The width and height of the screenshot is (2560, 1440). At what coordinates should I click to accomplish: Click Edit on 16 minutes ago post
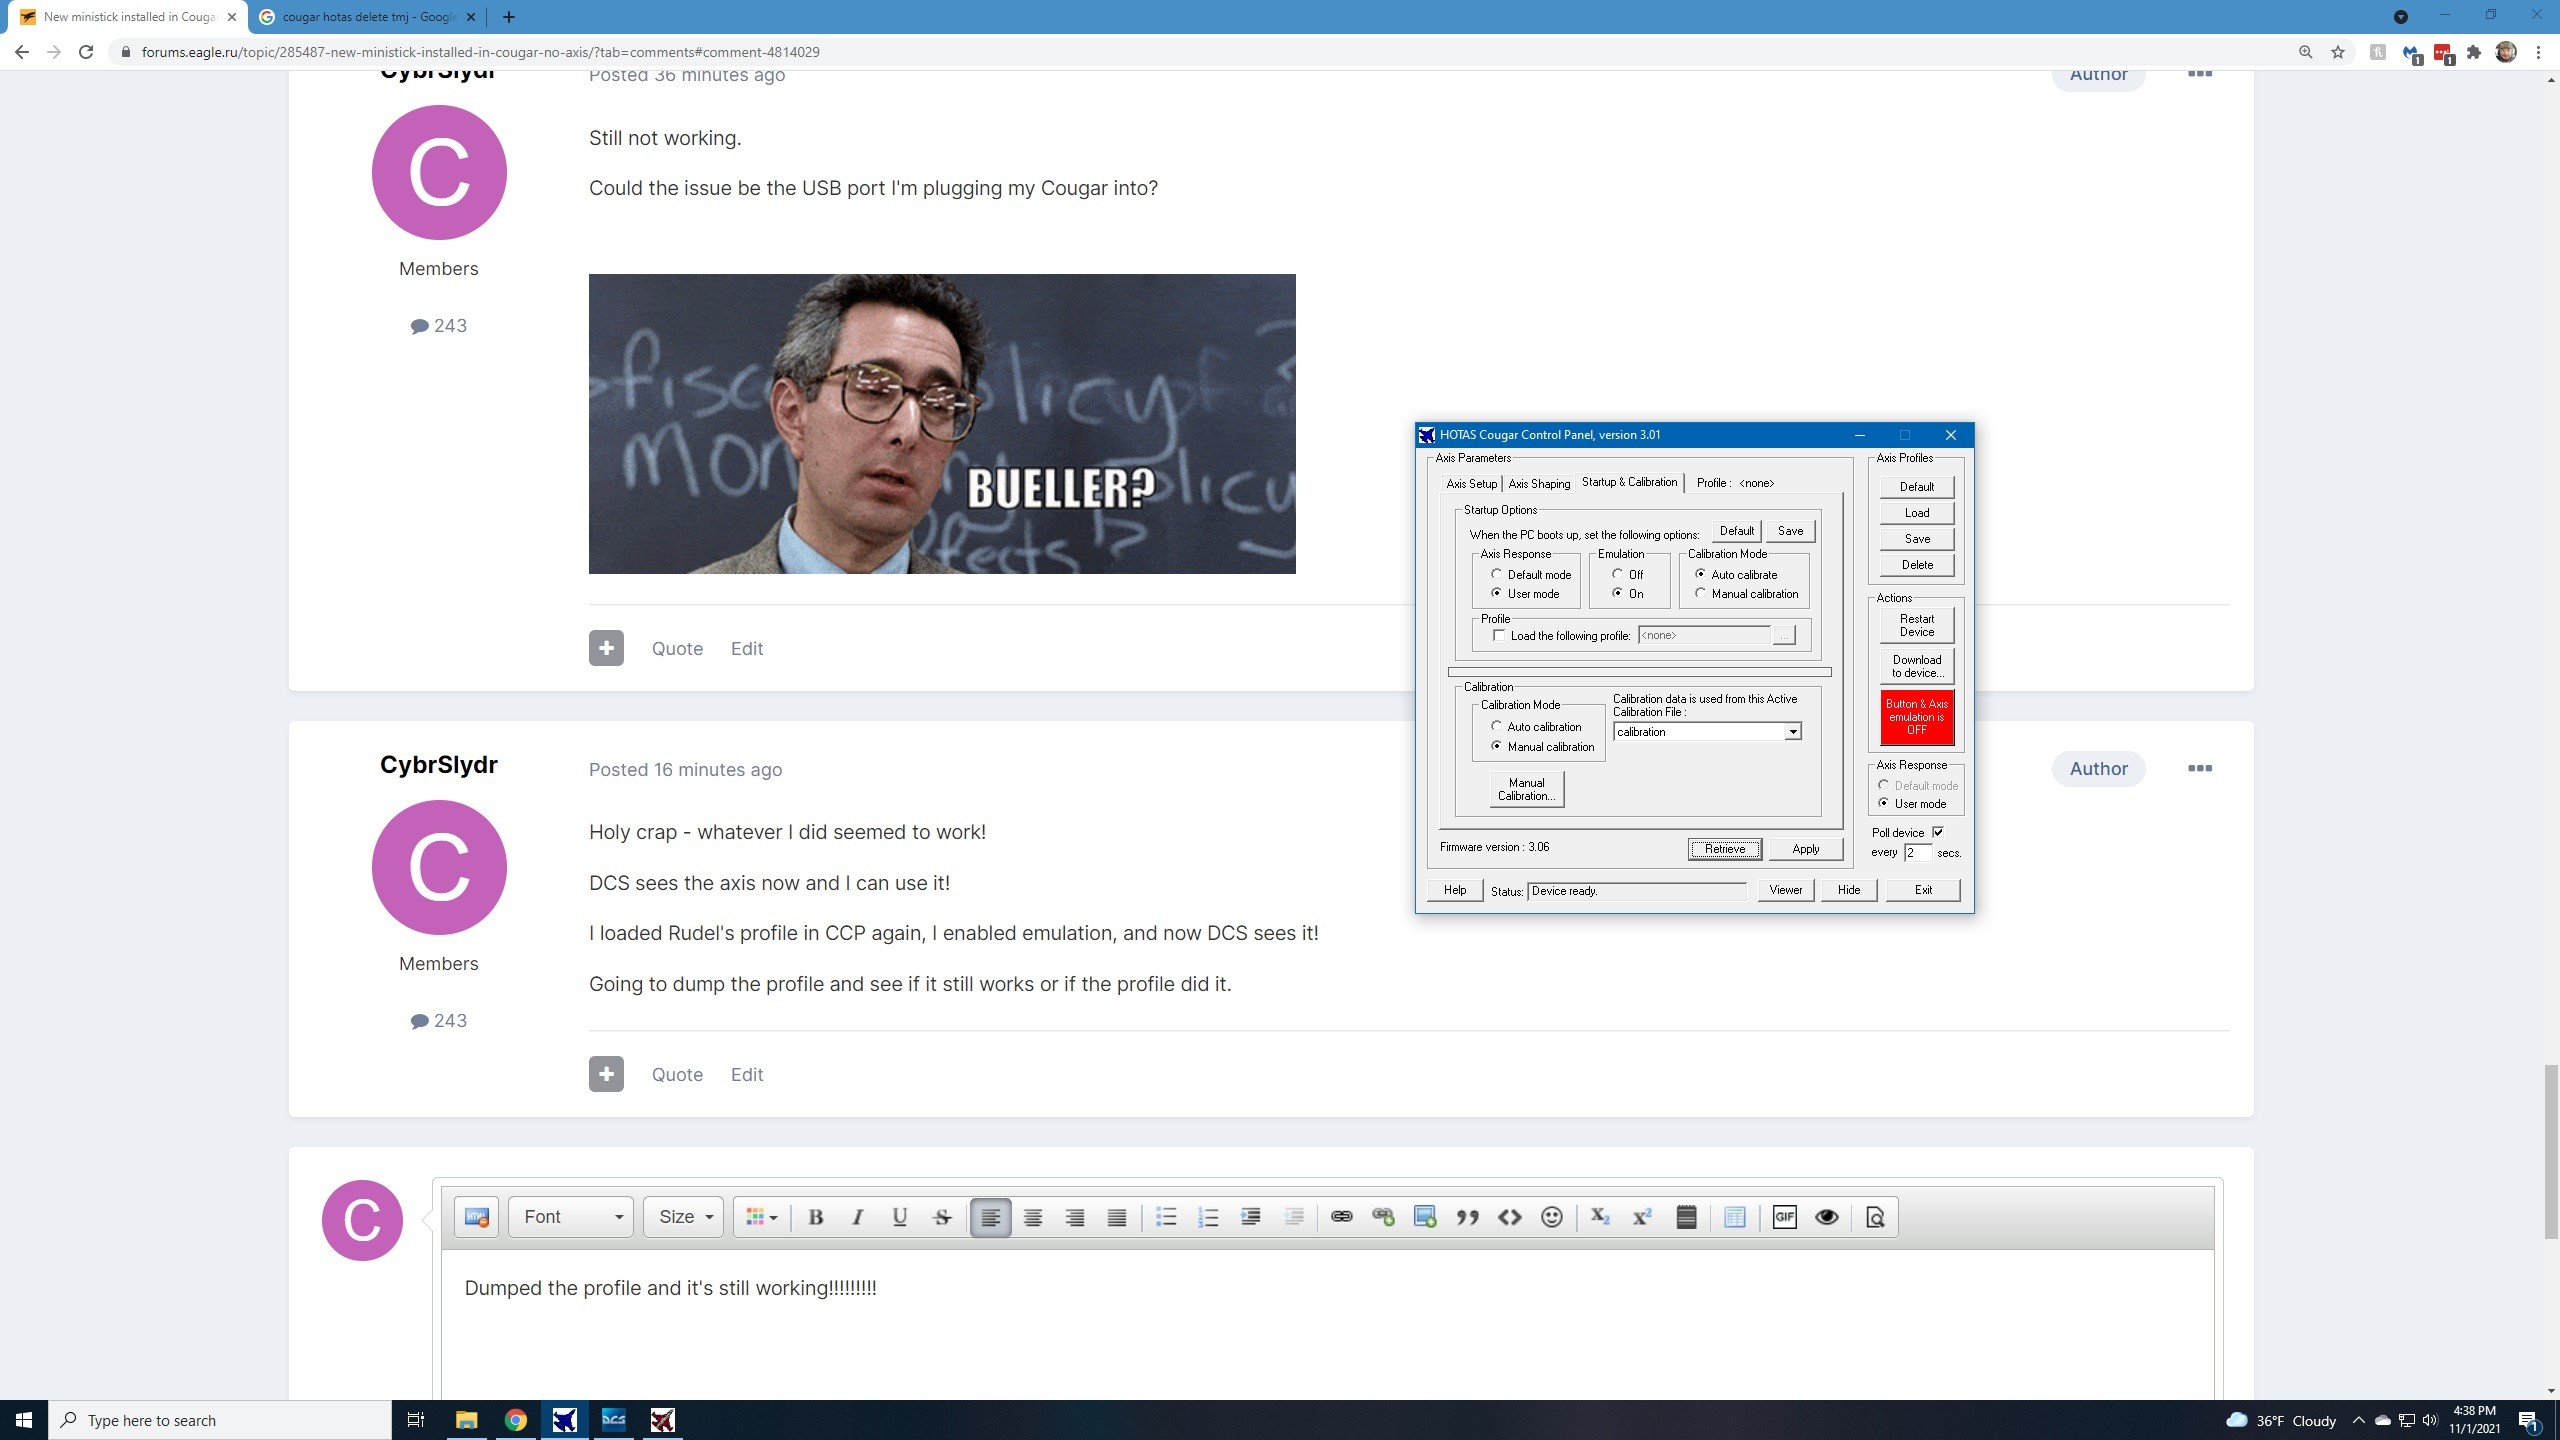pyautogui.click(x=747, y=1074)
